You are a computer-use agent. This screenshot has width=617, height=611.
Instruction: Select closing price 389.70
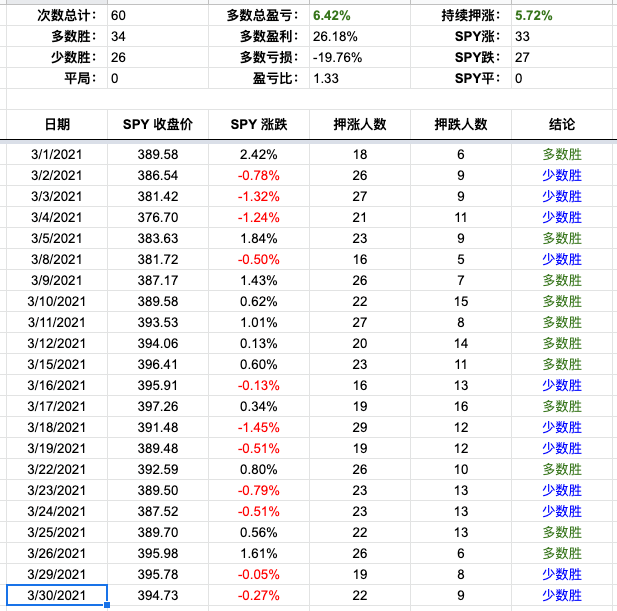click(x=158, y=532)
